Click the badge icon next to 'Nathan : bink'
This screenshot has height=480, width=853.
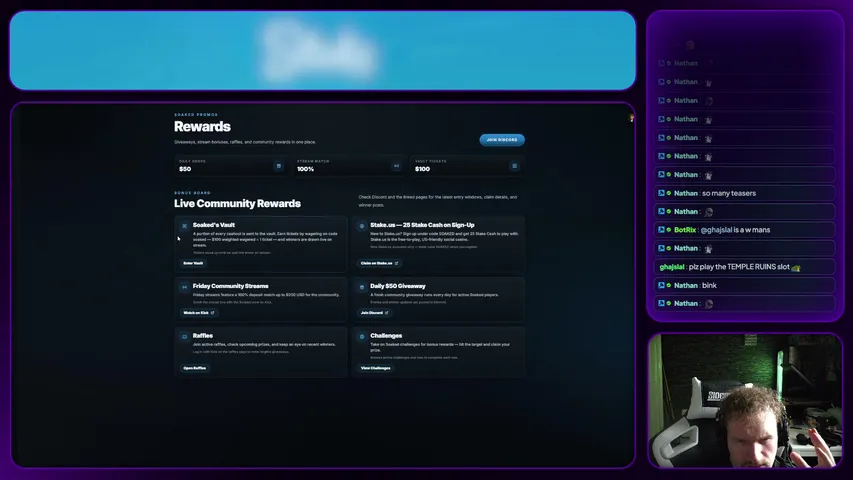click(662, 285)
